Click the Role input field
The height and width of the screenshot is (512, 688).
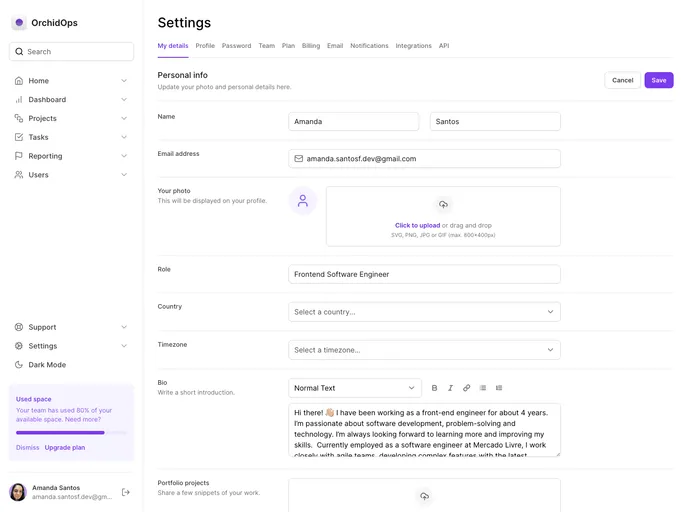[x=424, y=274]
